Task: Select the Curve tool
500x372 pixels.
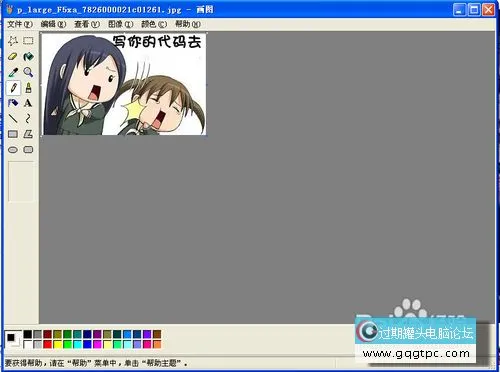Action: 28,119
